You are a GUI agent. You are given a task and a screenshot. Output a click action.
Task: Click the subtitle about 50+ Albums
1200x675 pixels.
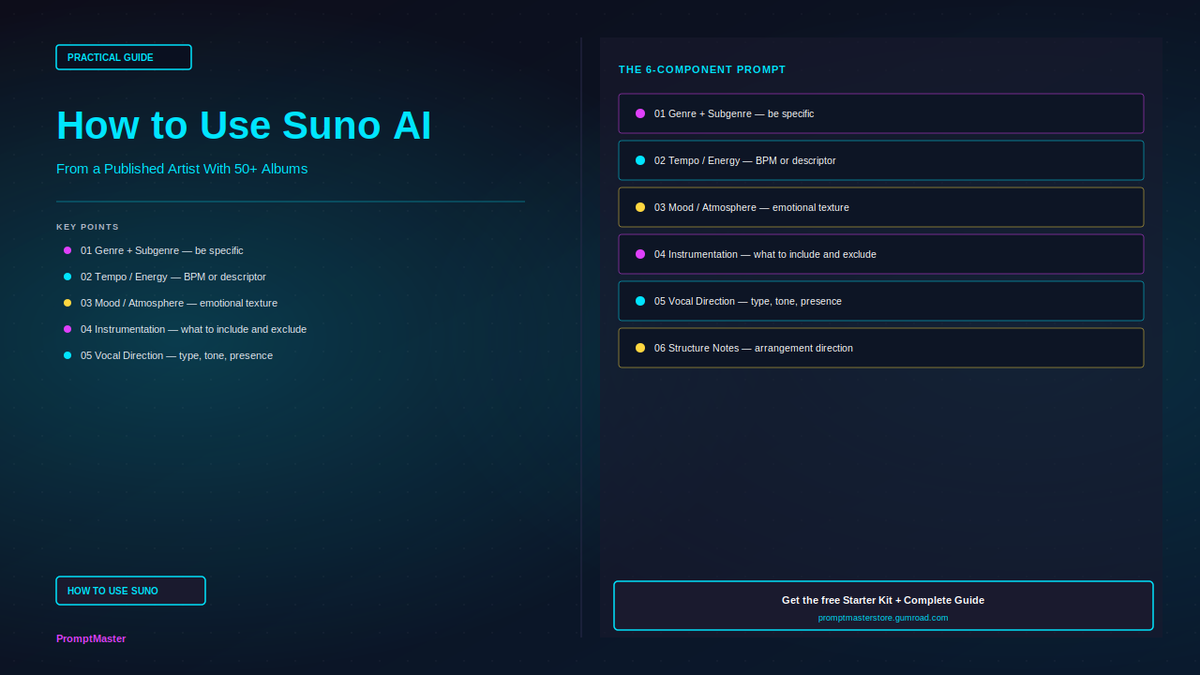[x=182, y=169]
